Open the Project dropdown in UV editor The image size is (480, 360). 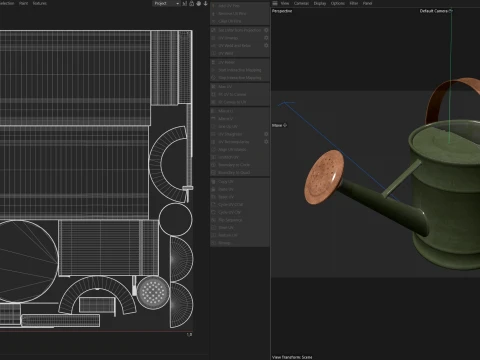click(x=166, y=3)
